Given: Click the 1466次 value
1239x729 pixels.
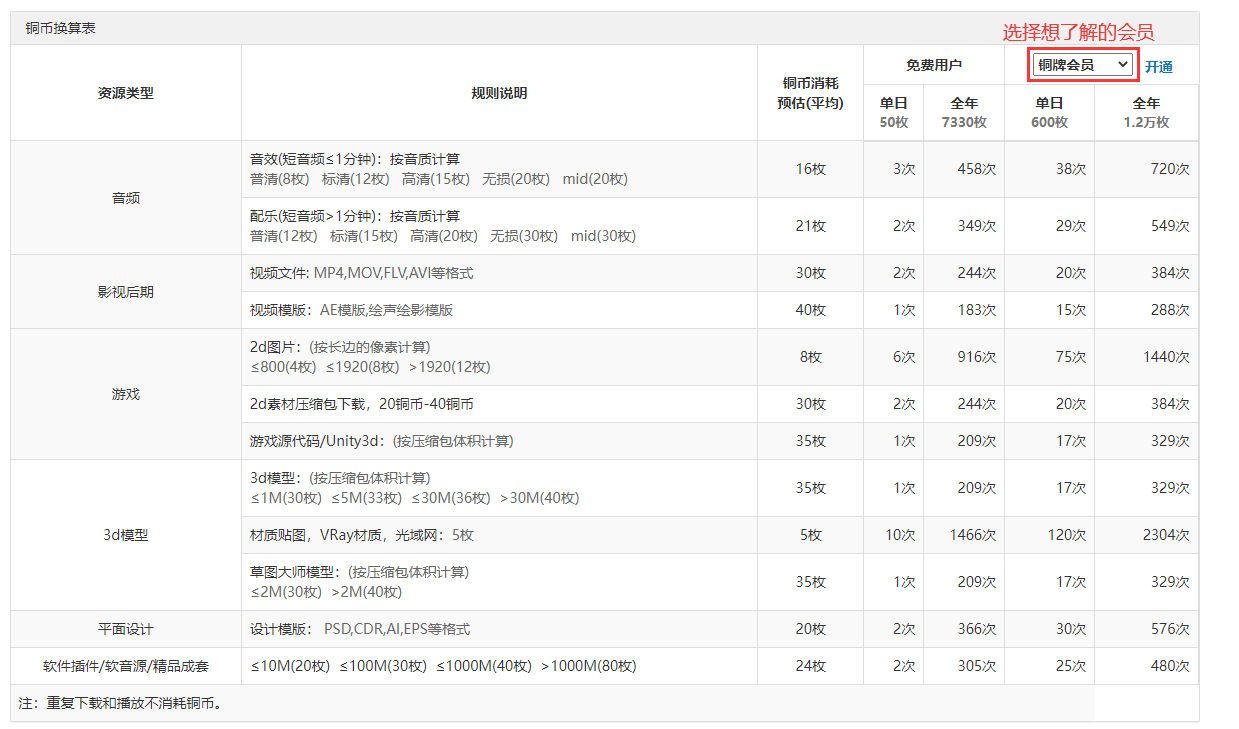Looking at the screenshot, I should coord(972,535).
